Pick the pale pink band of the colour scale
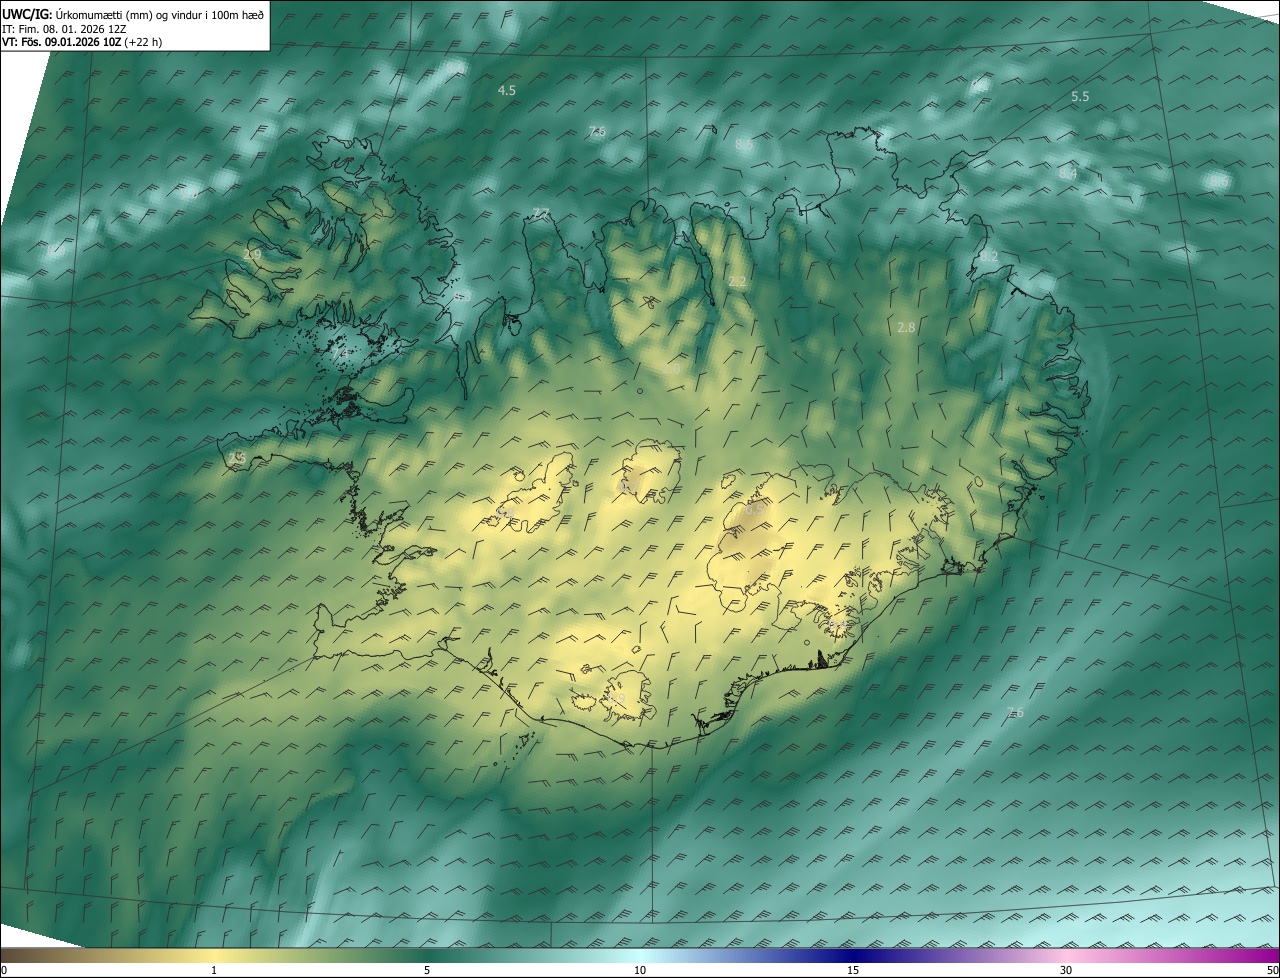1280x978 pixels. point(1066,956)
